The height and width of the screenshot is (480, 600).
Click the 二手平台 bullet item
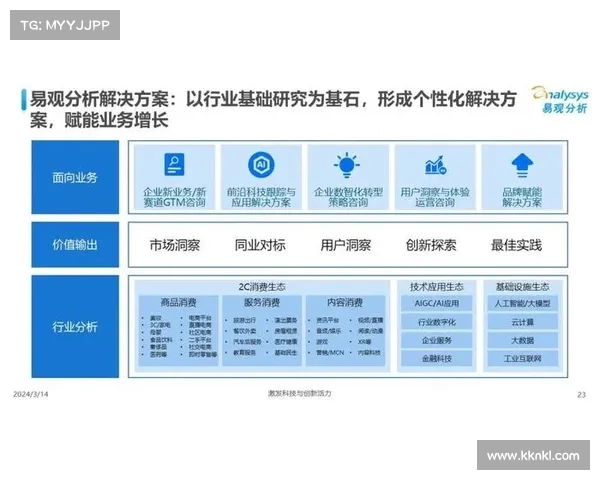pos(200,340)
